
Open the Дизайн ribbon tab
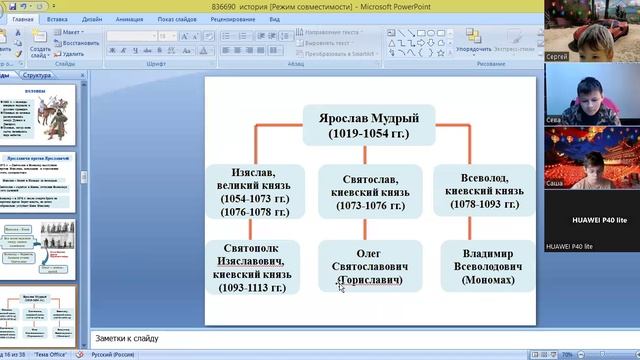(92, 19)
